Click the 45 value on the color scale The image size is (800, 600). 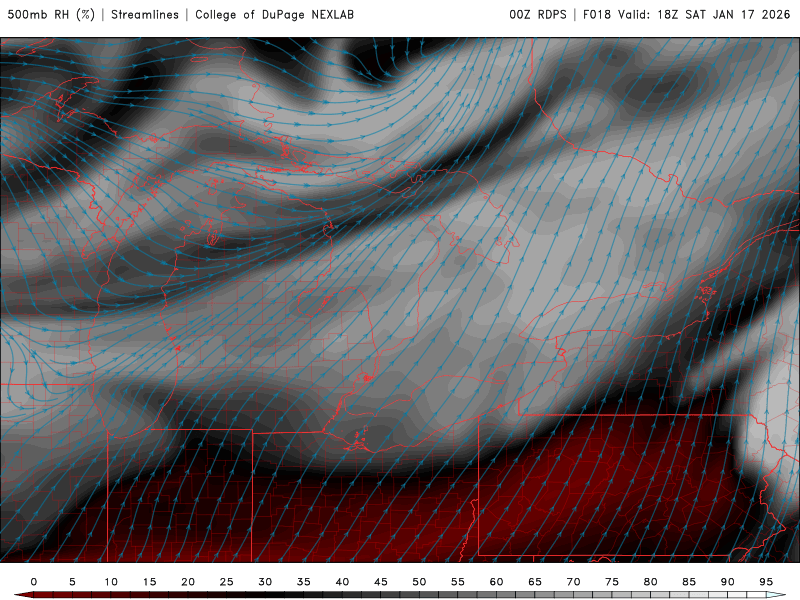pyautogui.click(x=381, y=582)
